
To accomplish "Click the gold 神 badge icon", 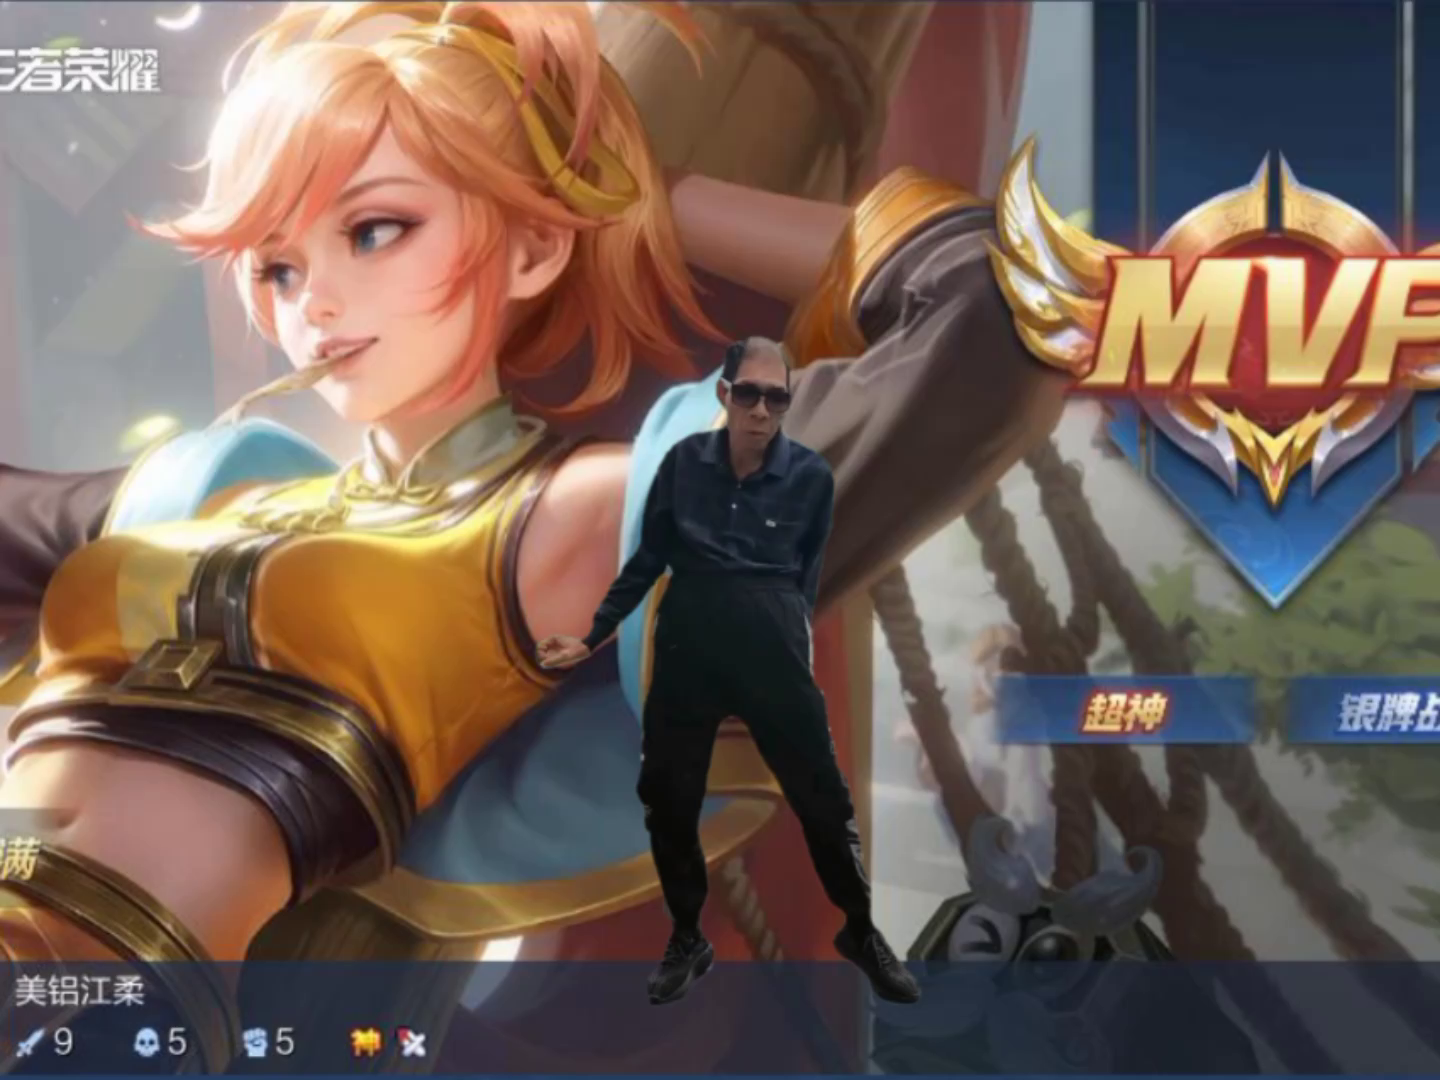I will 365,1043.
